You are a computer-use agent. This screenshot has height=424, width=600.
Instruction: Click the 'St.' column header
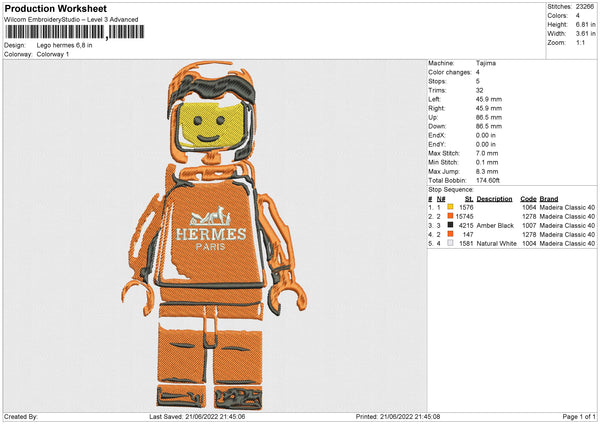click(x=469, y=199)
